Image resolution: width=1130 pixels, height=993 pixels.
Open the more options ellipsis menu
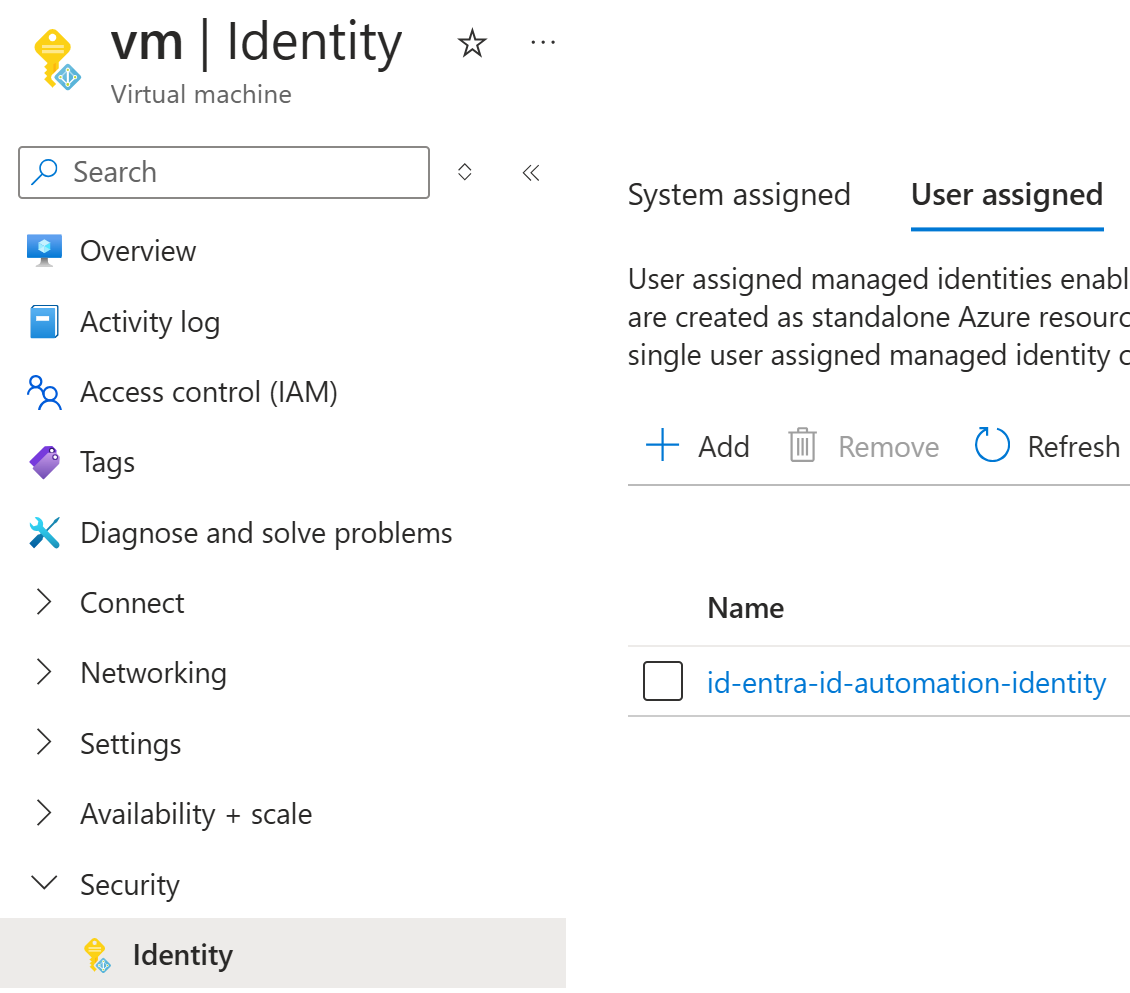click(543, 43)
